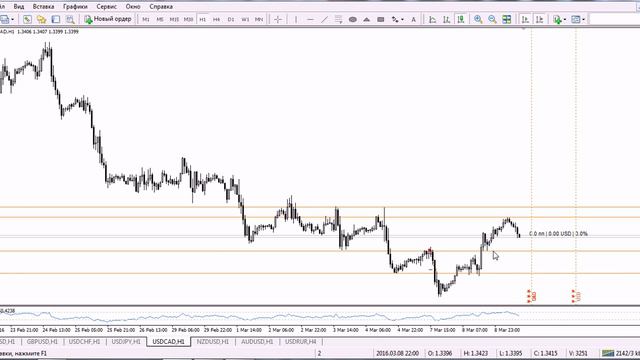Expand the Arrows tool dropdown arrow
Image resolution: width=640 pixels, height=360 pixels.
402,19
